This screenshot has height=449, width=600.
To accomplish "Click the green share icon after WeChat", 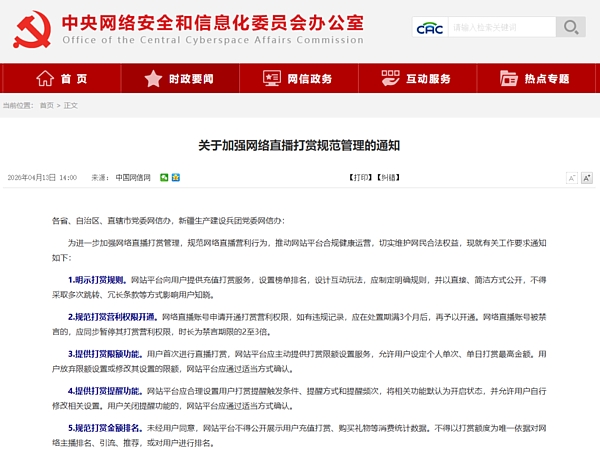I will [176, 177].
